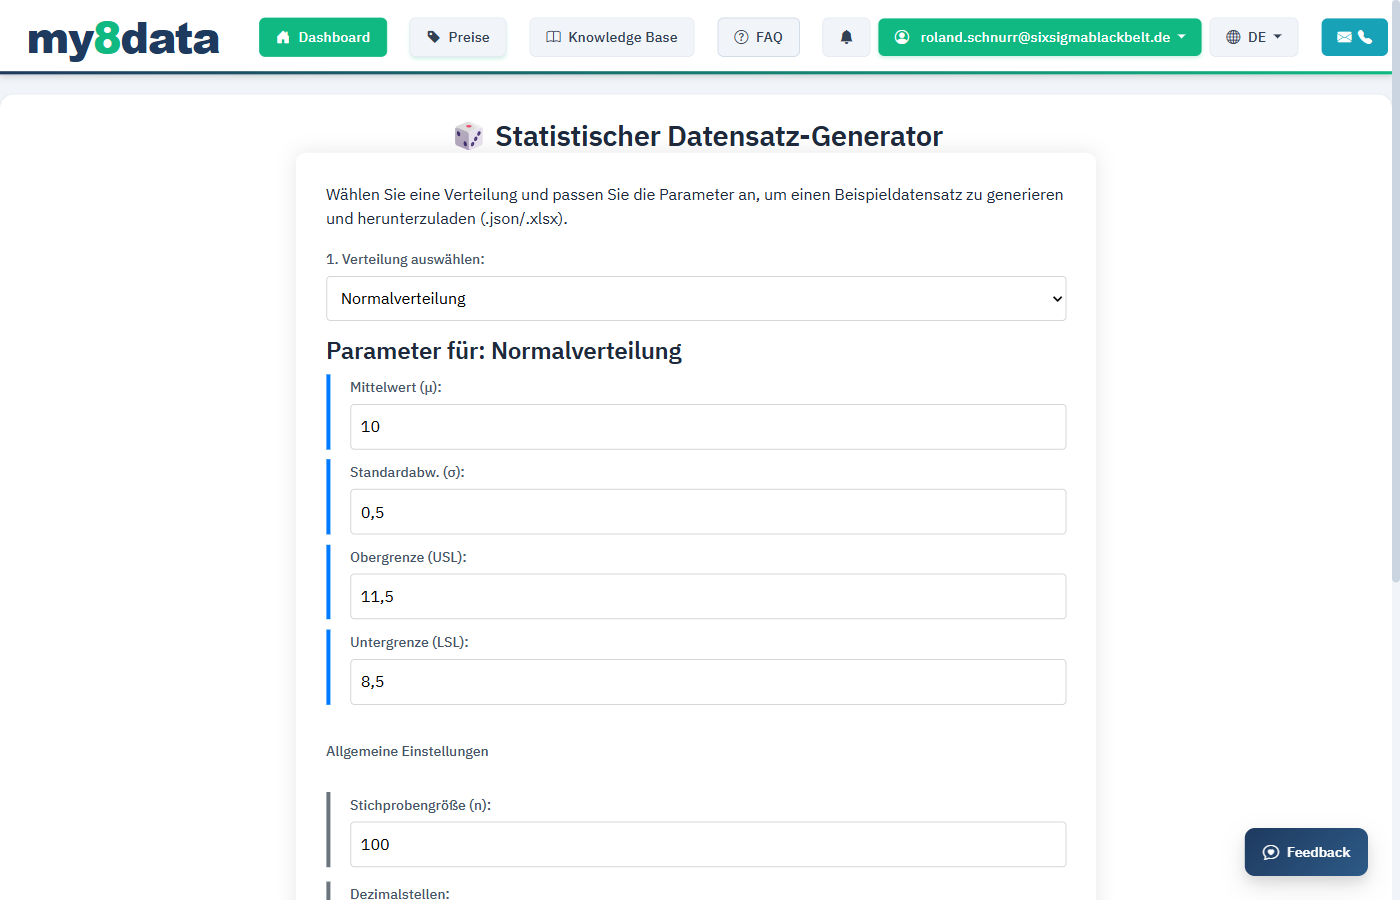
Task: Click the notification bell icon
Action: click(x=846, y=37)
